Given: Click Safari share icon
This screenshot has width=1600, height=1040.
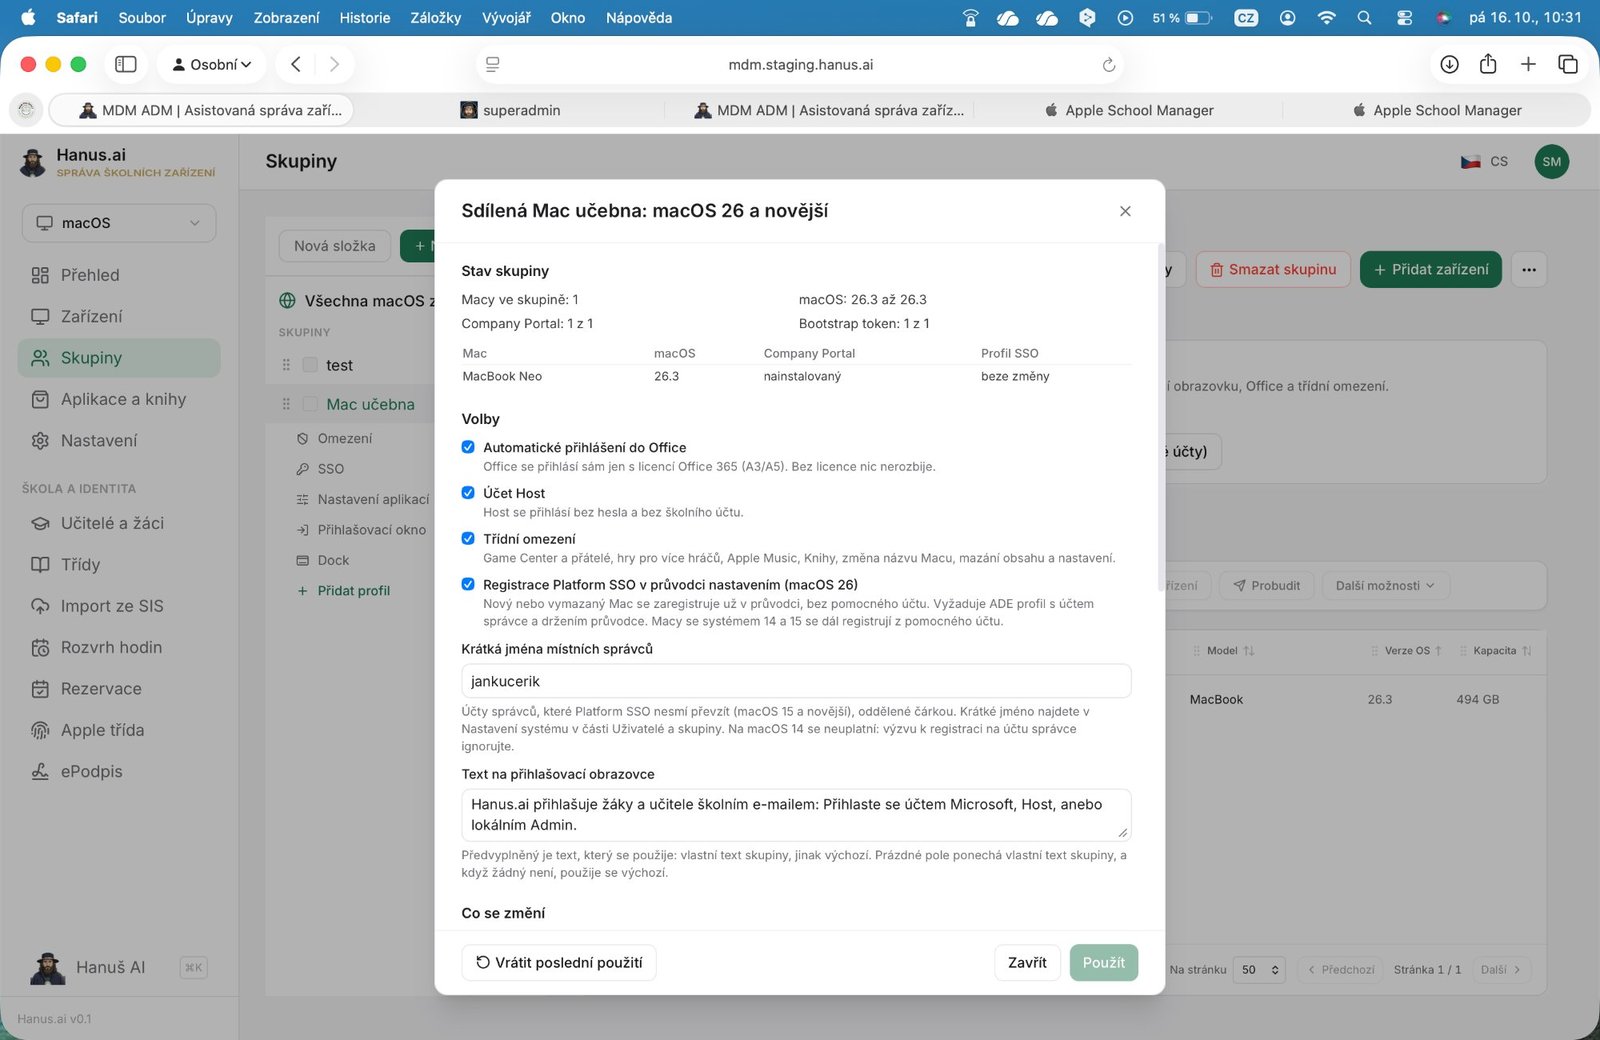Looking at the screenshot, I should point(1488,64).
